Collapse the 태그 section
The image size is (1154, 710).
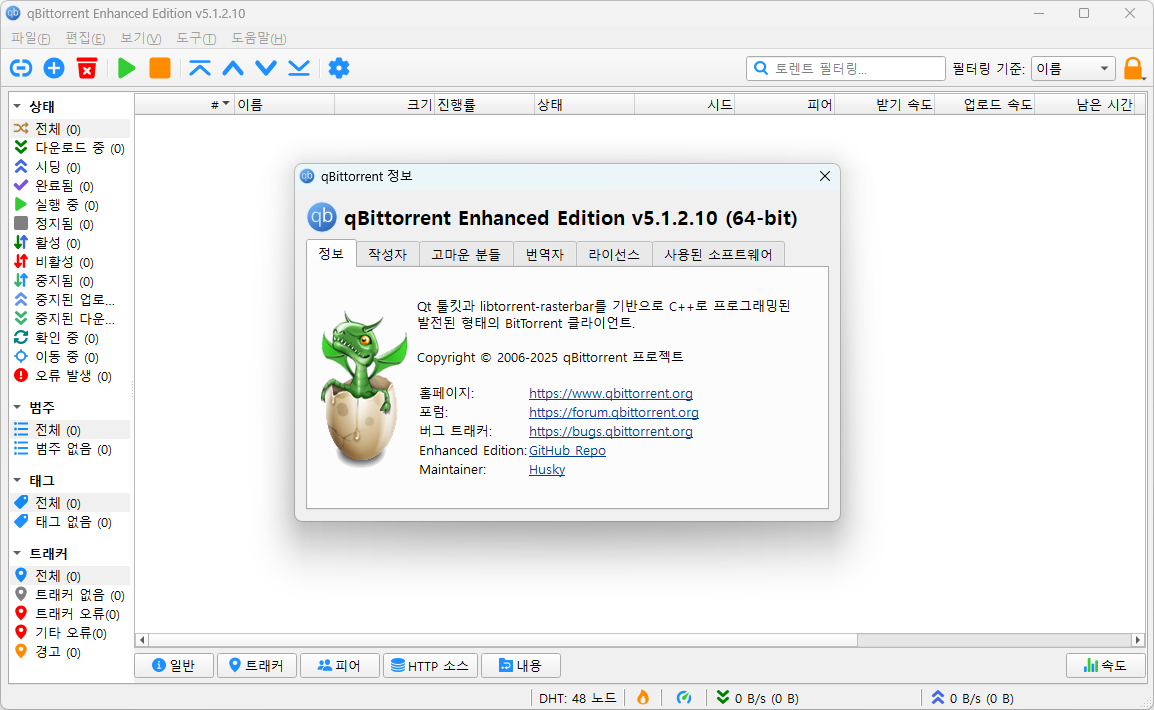click(17, 480)
